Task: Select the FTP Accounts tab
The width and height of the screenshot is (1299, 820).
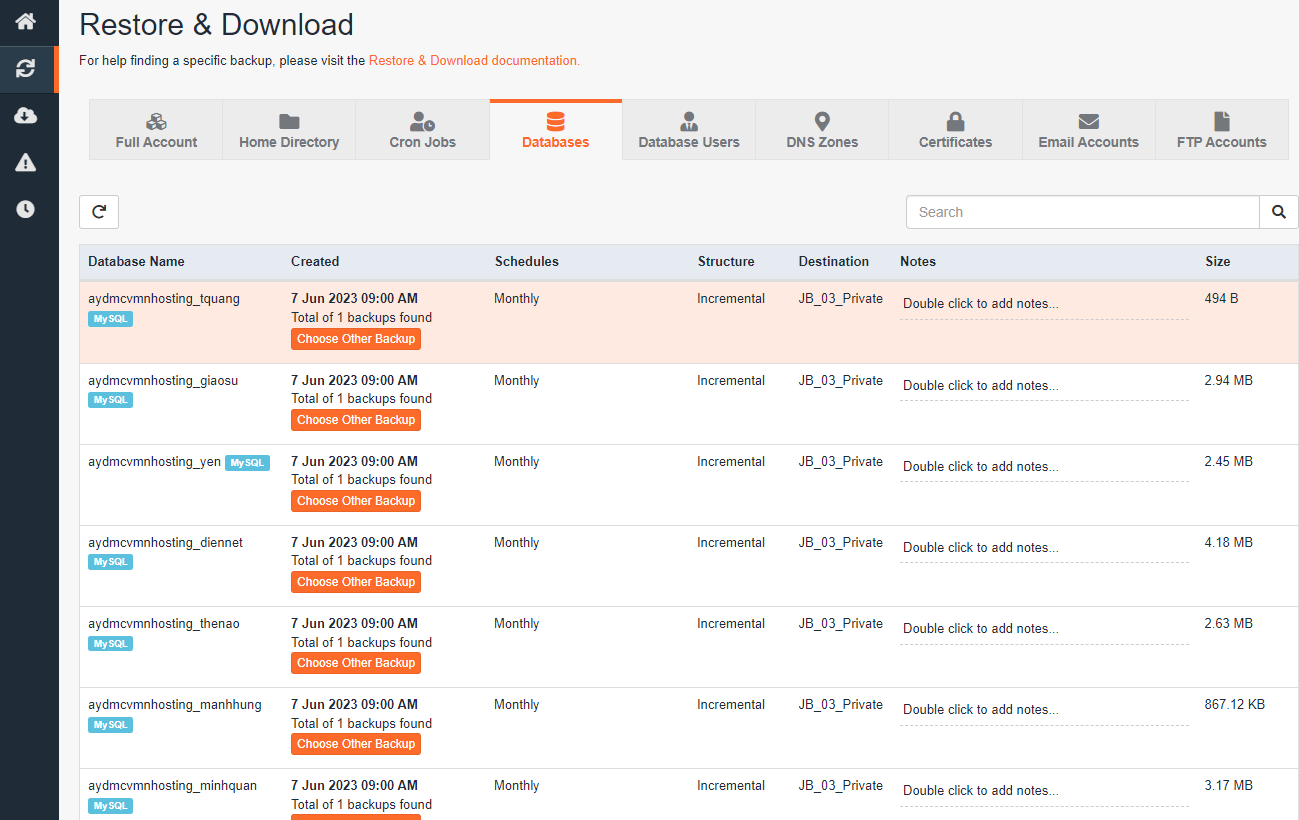Action: click(x=1221, y=130)
